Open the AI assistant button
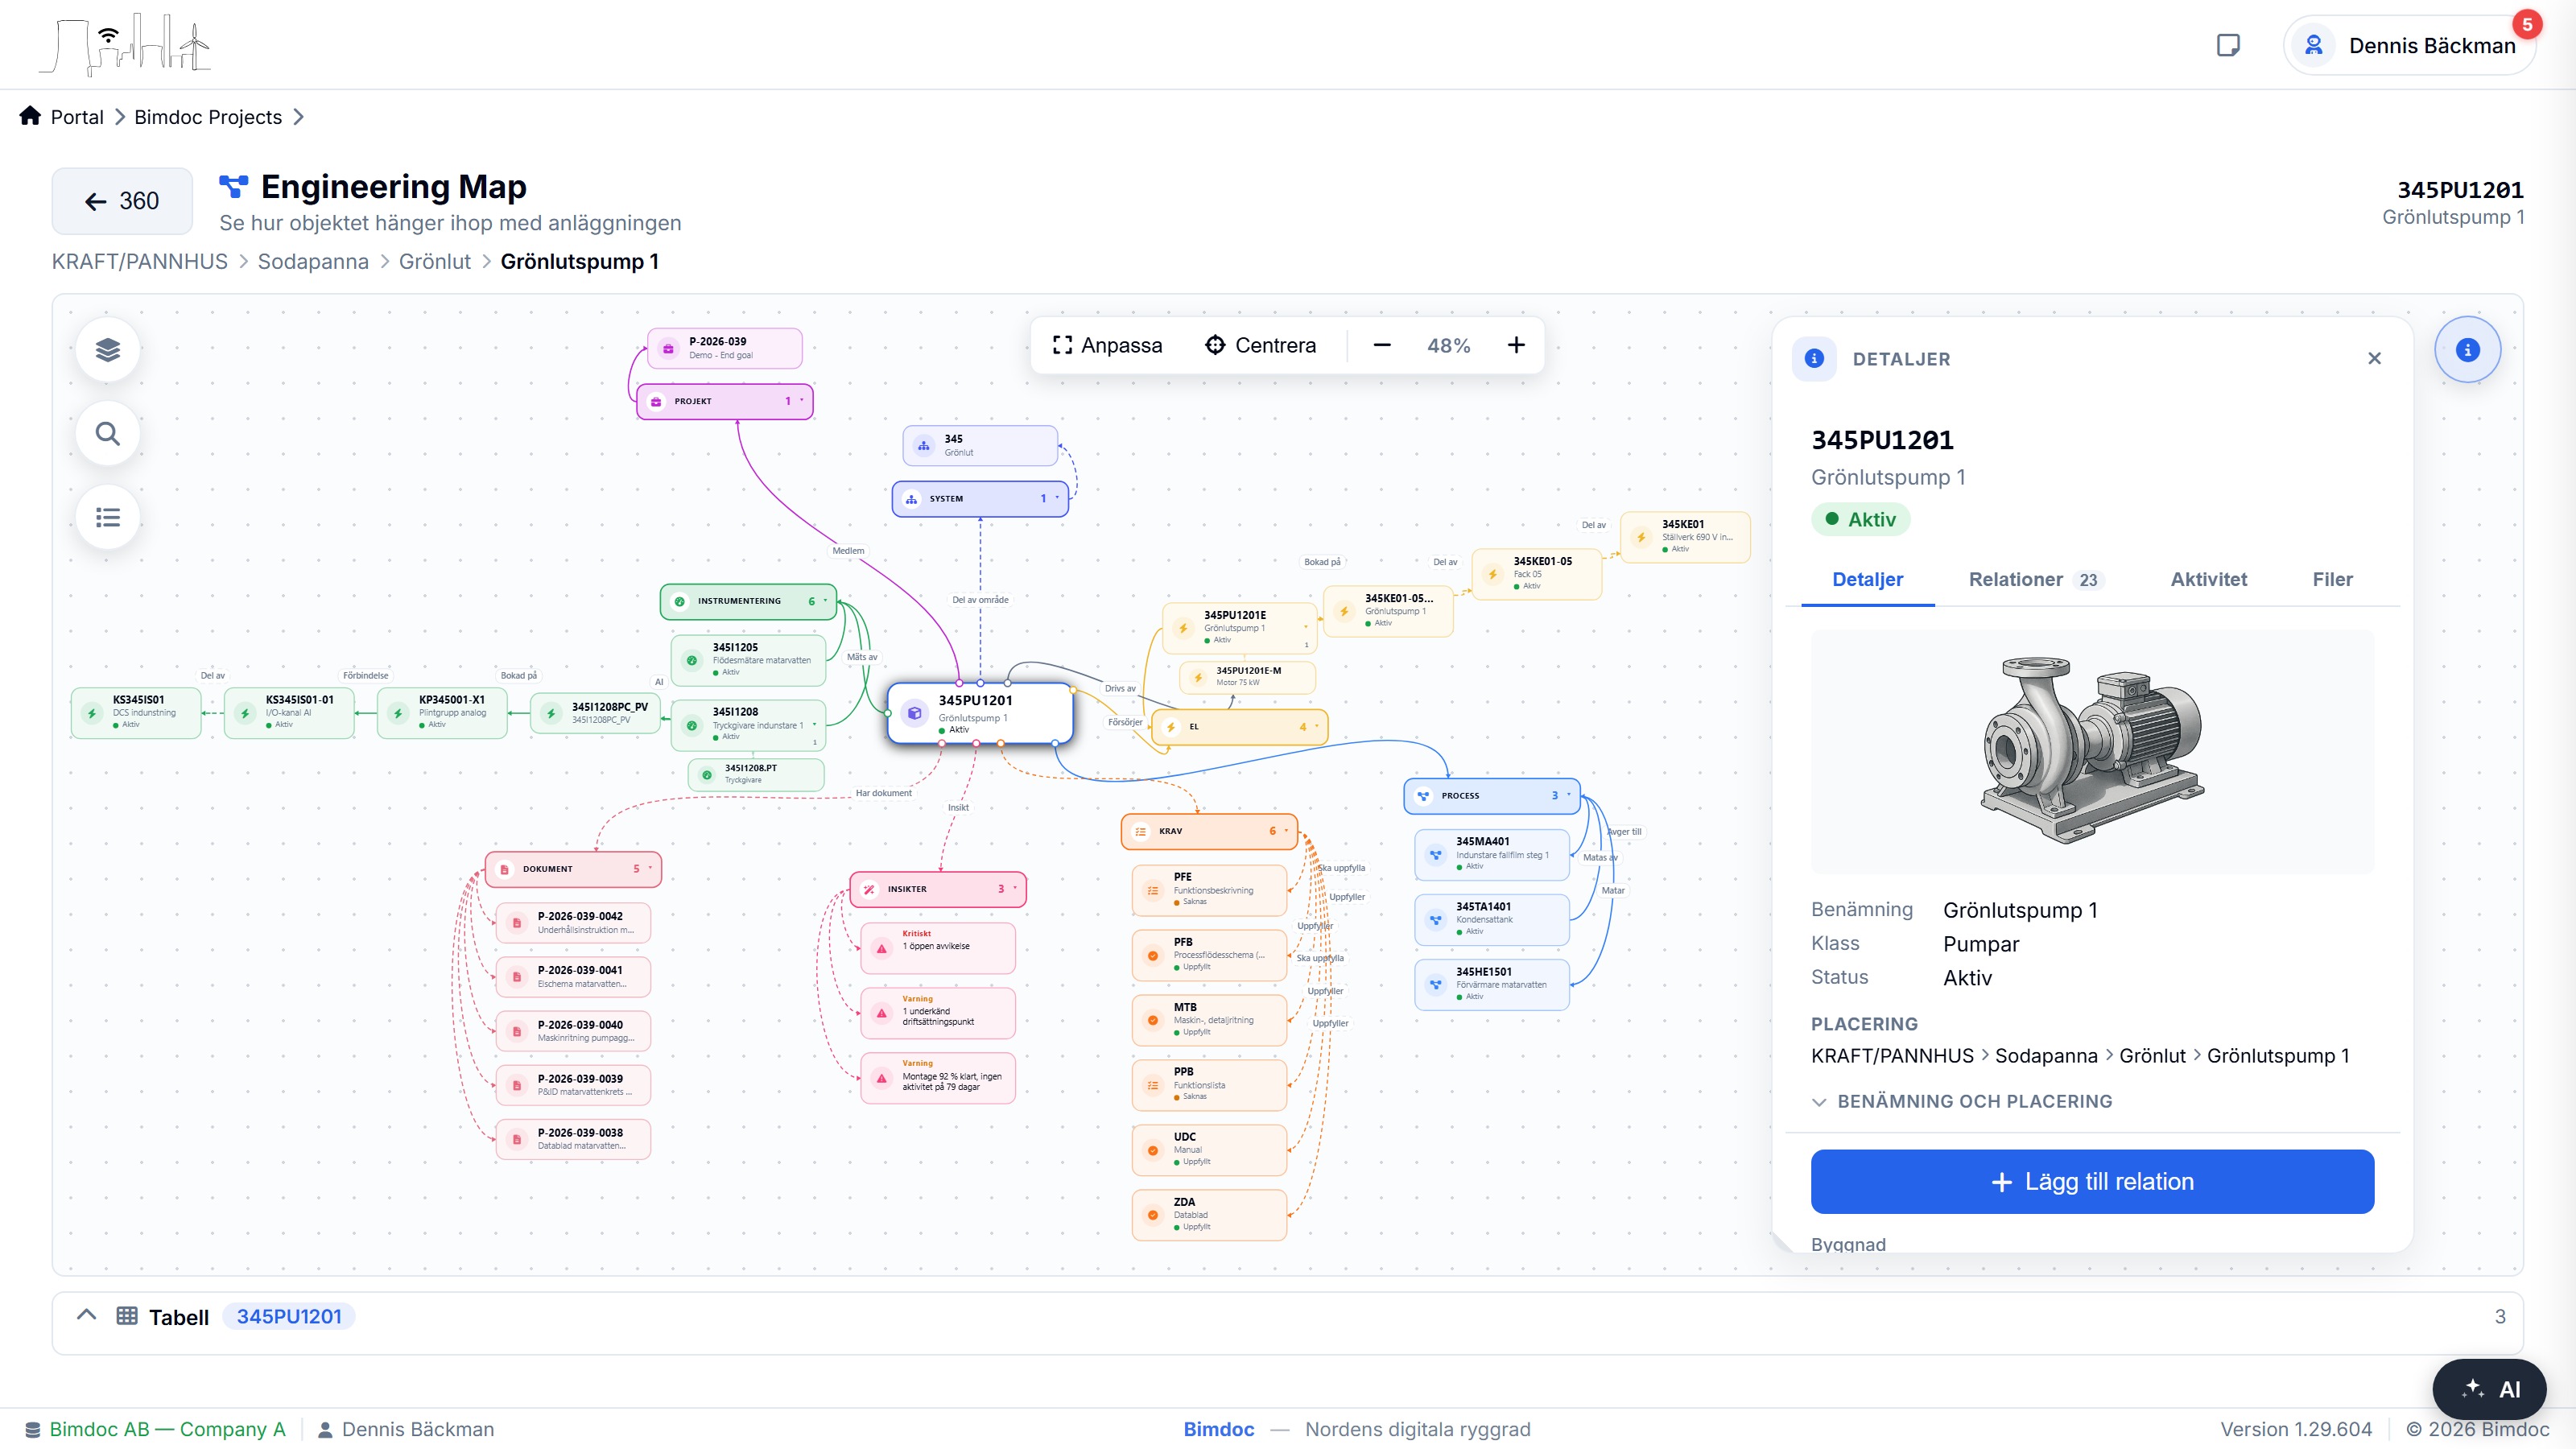2576x1449 pixels. point(2489,1389)
